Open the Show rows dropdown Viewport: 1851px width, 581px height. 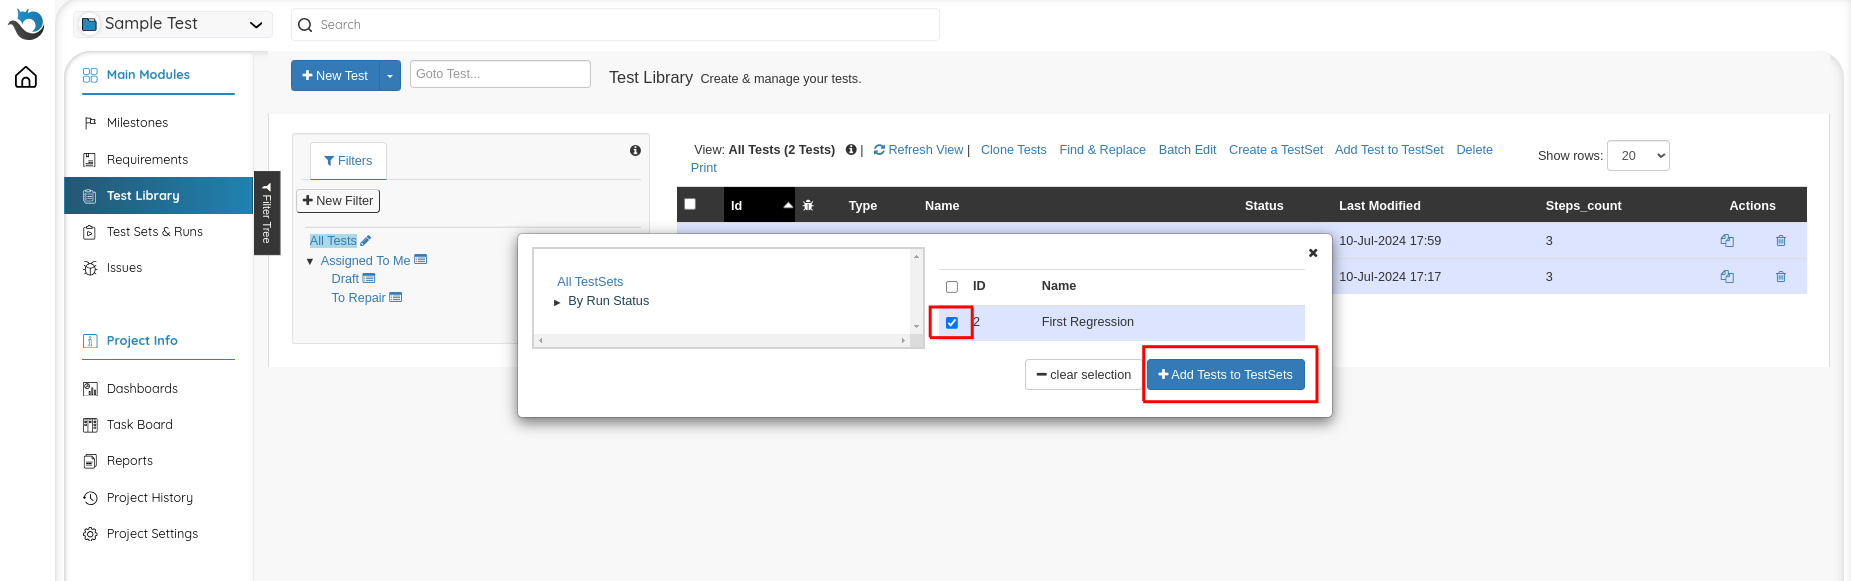pos(1637,156)
